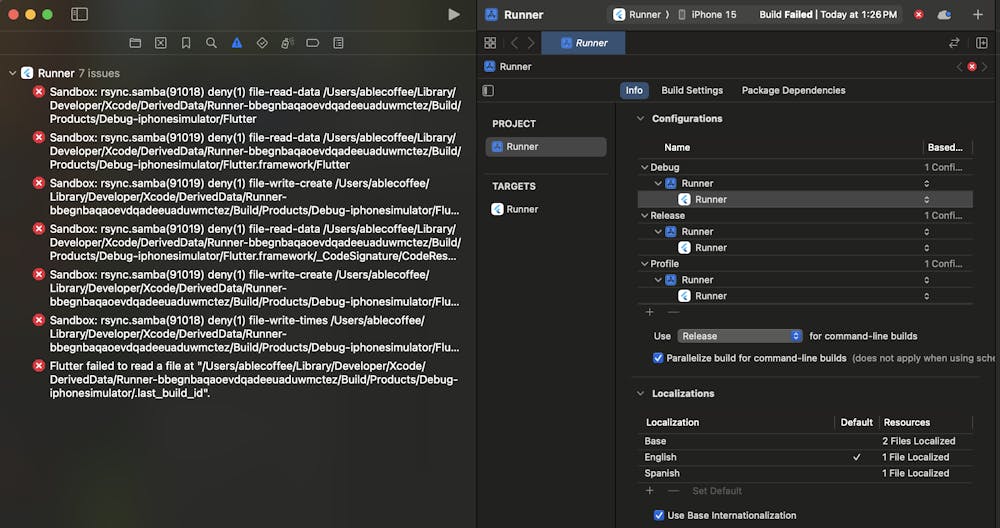Select the Spanish localization row
This screenshot has height=528, width=1000.
point(805,473)
